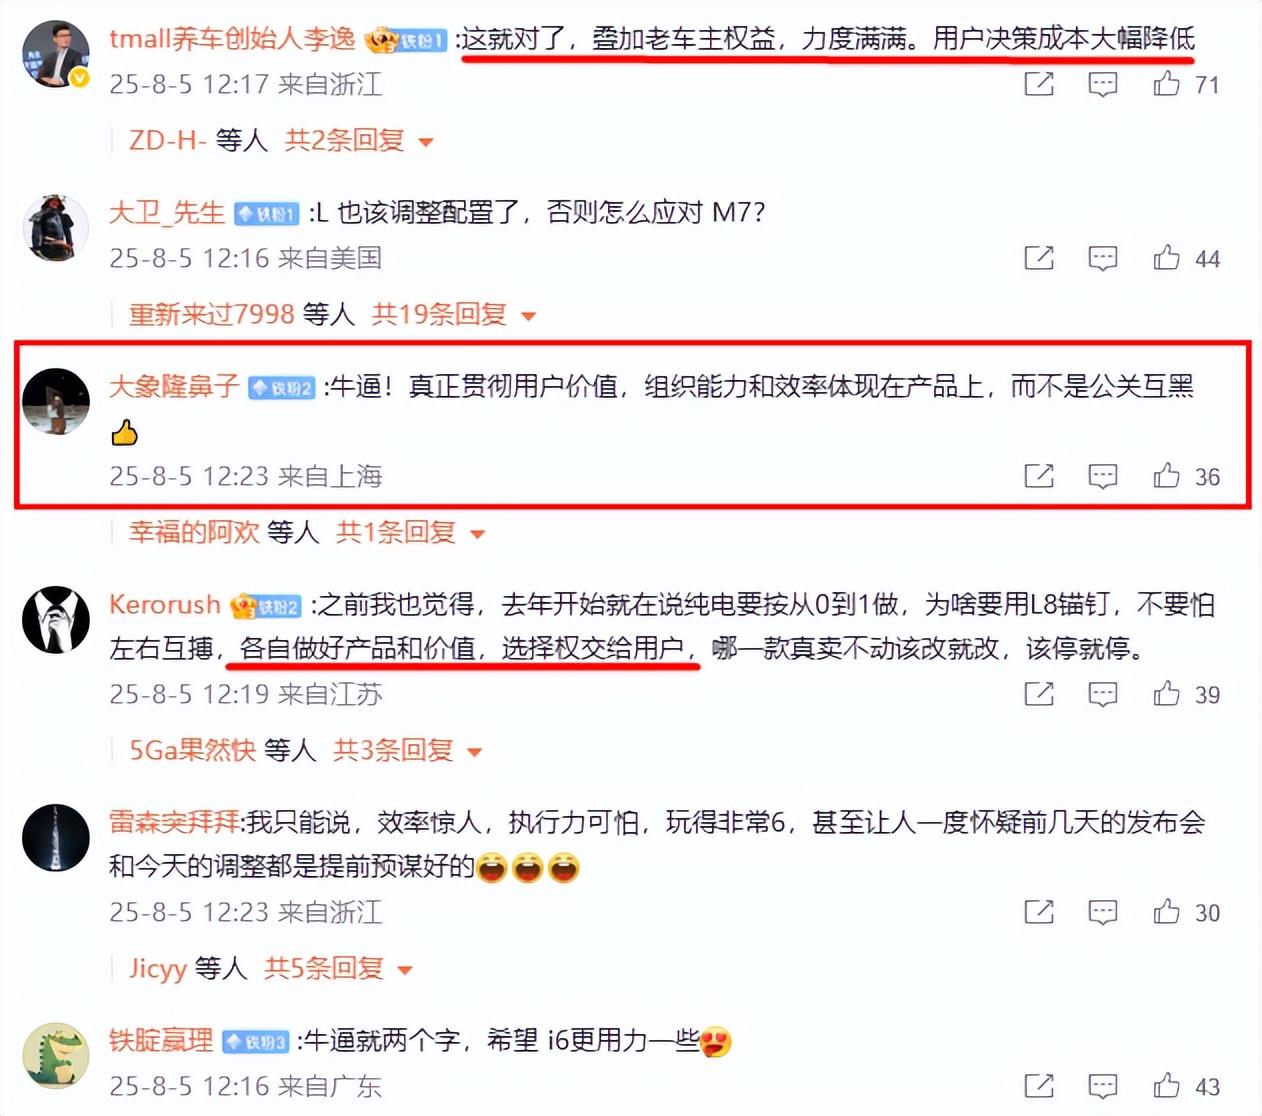Open reply box on 雷森实拜拜's comment
This screenshot has width=1262, height=1116.
(x=1102, y=912)
